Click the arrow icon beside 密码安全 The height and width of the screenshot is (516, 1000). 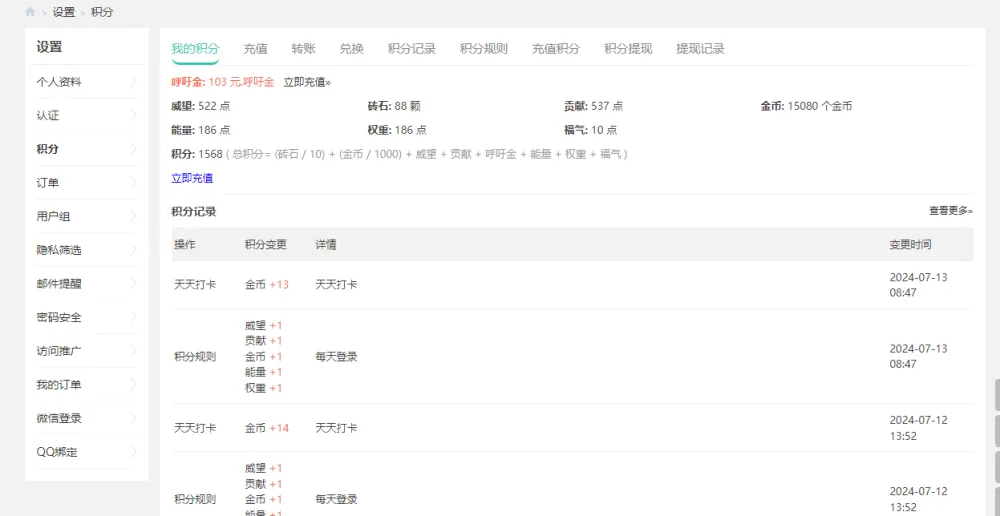[133, 318]
